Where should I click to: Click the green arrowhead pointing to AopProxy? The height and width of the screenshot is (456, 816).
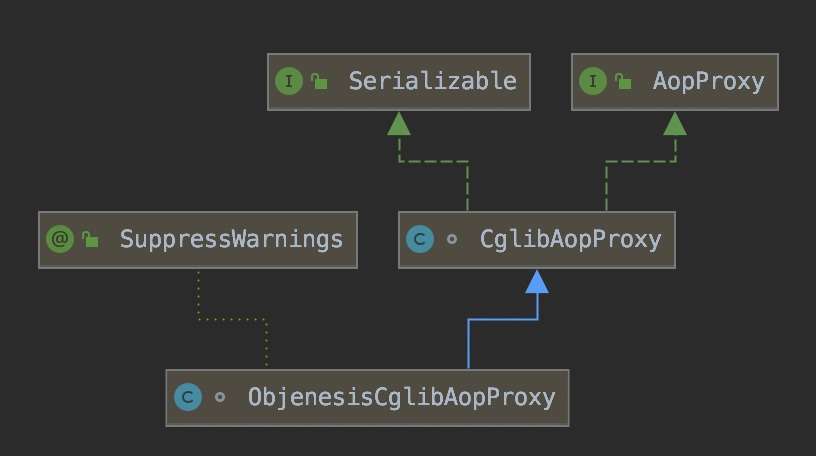[x=675, y=124]
